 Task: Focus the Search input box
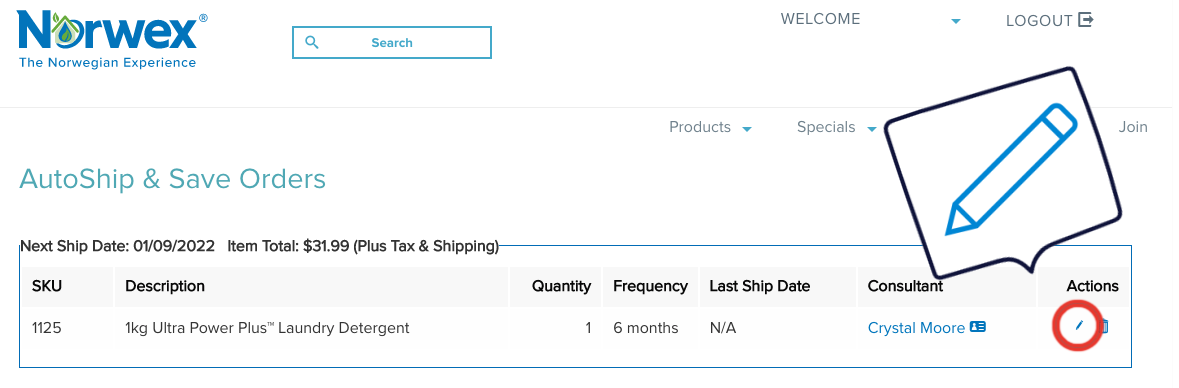(x=392, y=42)
